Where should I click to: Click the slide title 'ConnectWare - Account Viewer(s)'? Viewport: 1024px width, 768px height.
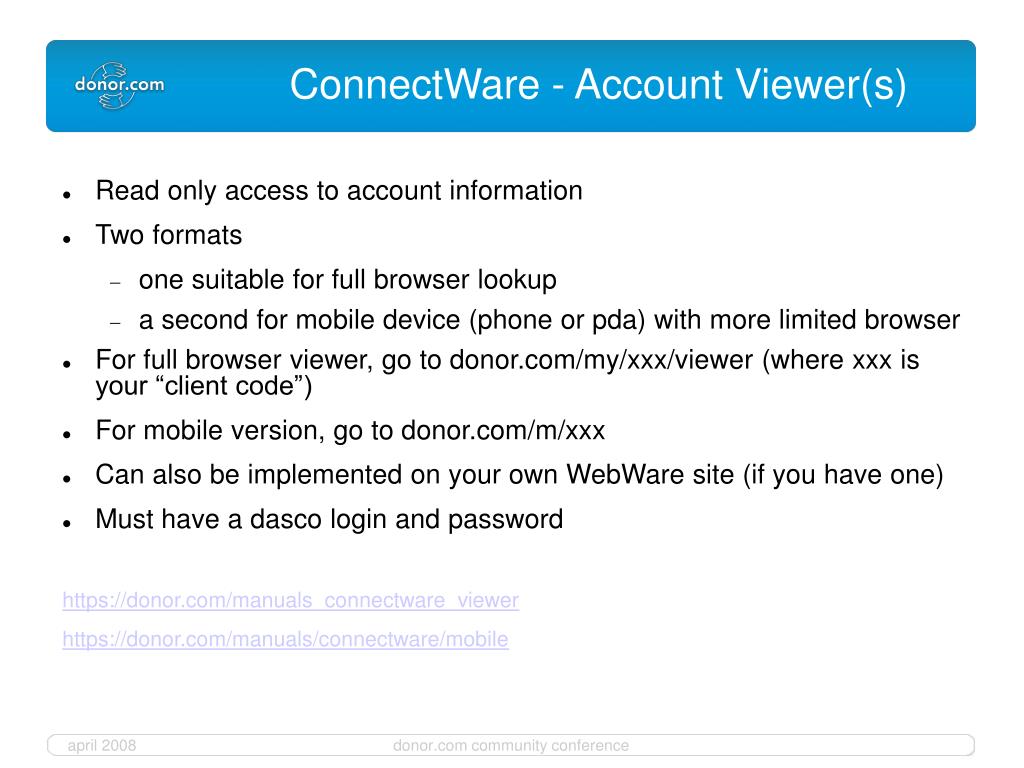pos(598,85)
